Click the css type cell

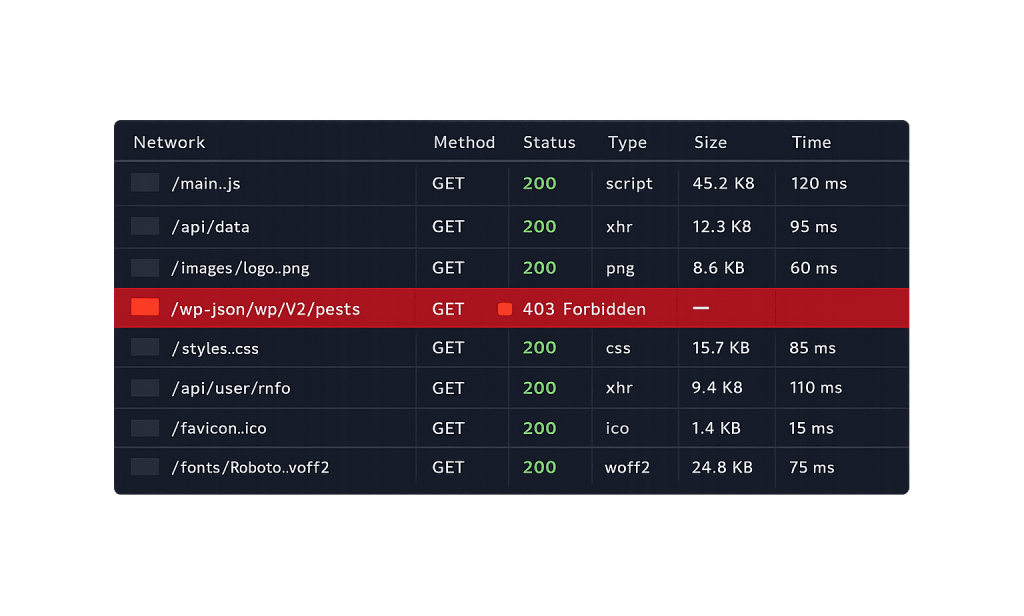[x=618, y=348]
